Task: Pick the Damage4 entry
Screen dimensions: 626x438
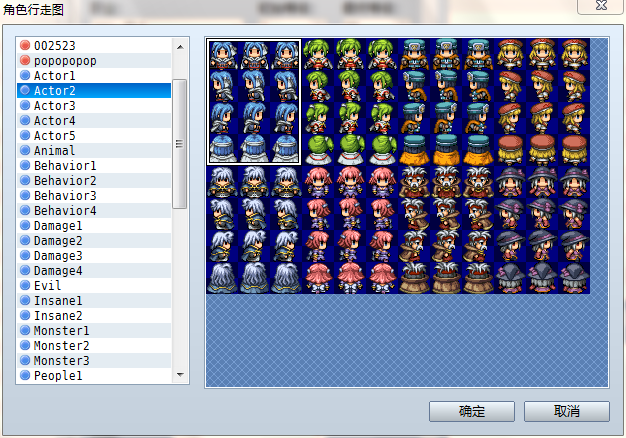Action: (94, 271)
